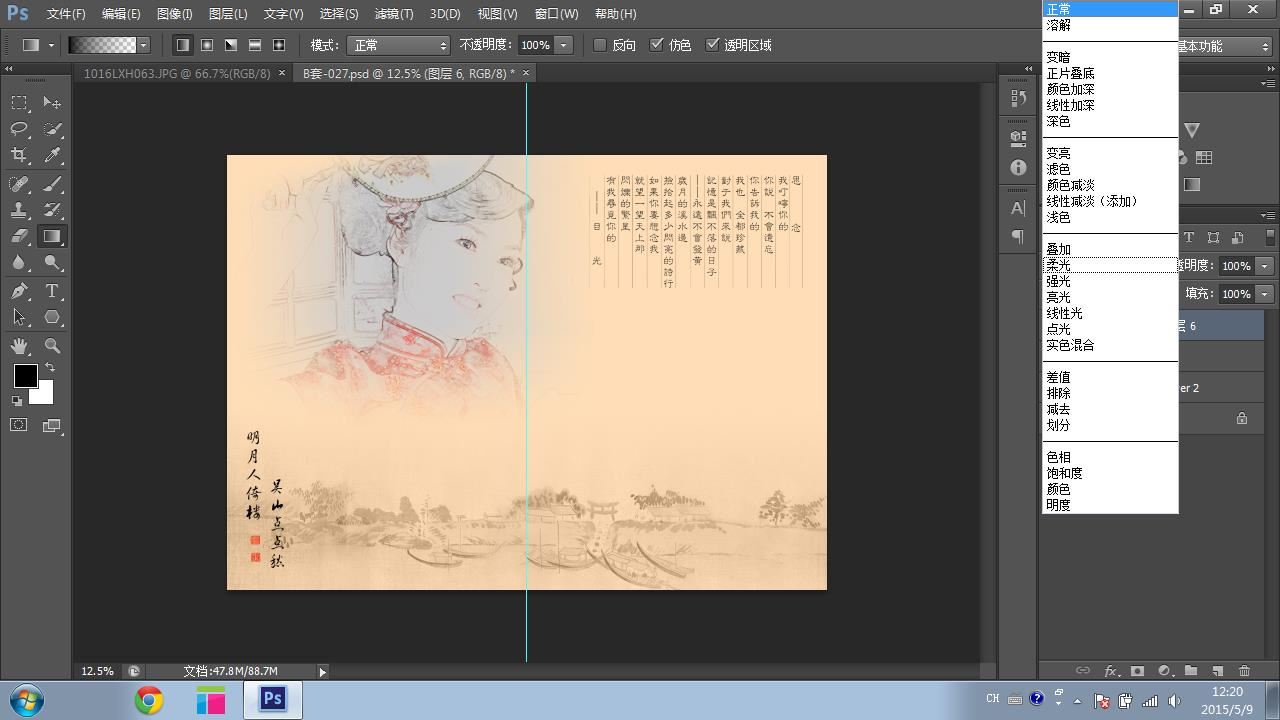Click the Windows Start button
The image size is (1280, 720).
click(x=26, y=700)
